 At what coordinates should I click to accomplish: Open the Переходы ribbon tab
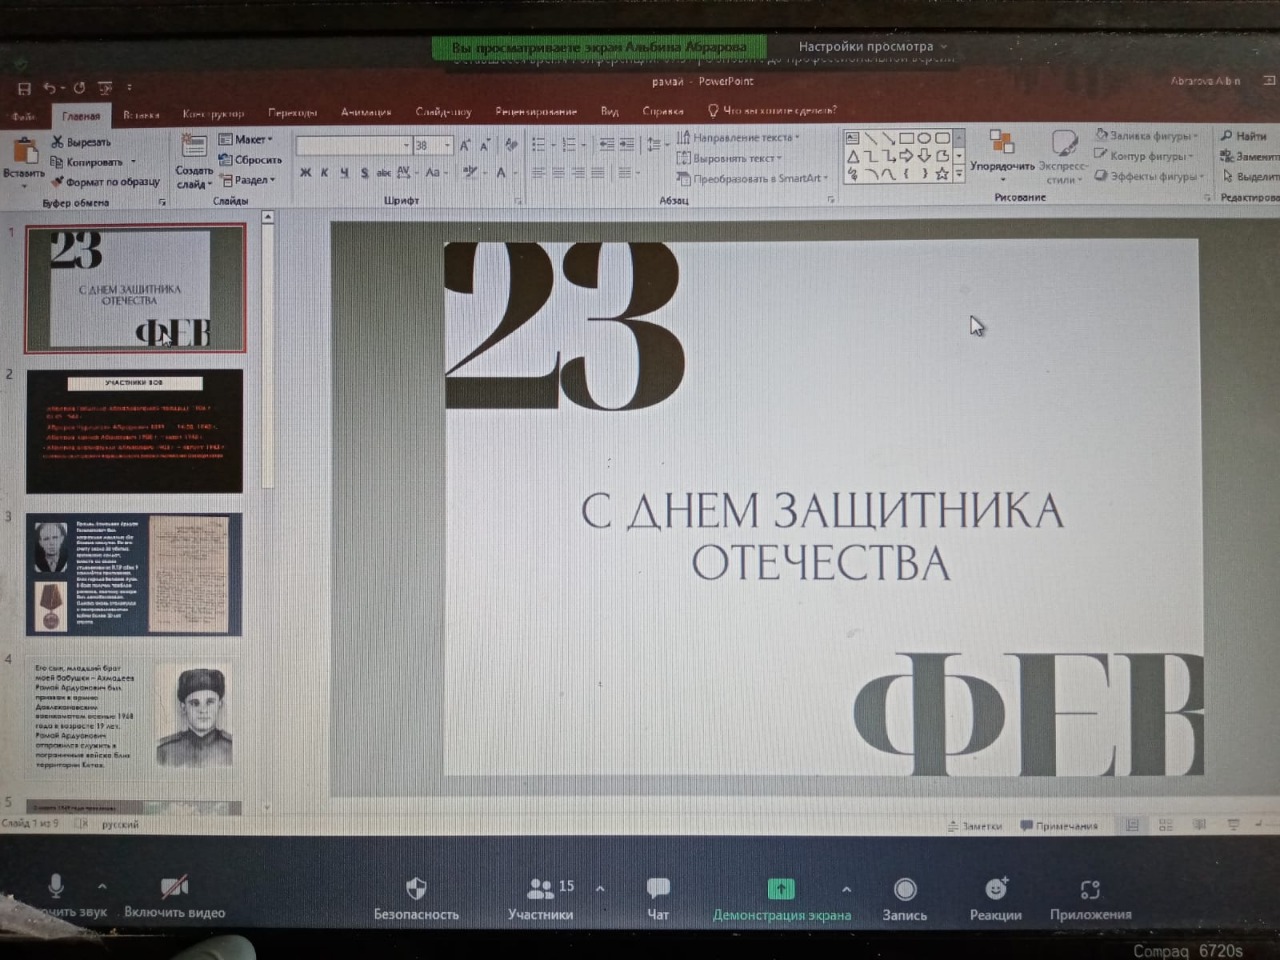[x=292, y=113]
